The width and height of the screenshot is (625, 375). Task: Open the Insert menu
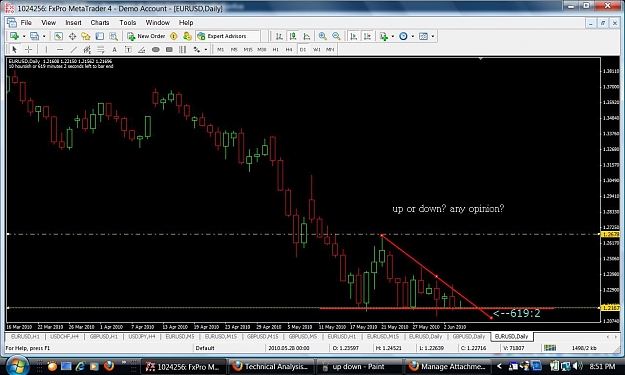73,23
